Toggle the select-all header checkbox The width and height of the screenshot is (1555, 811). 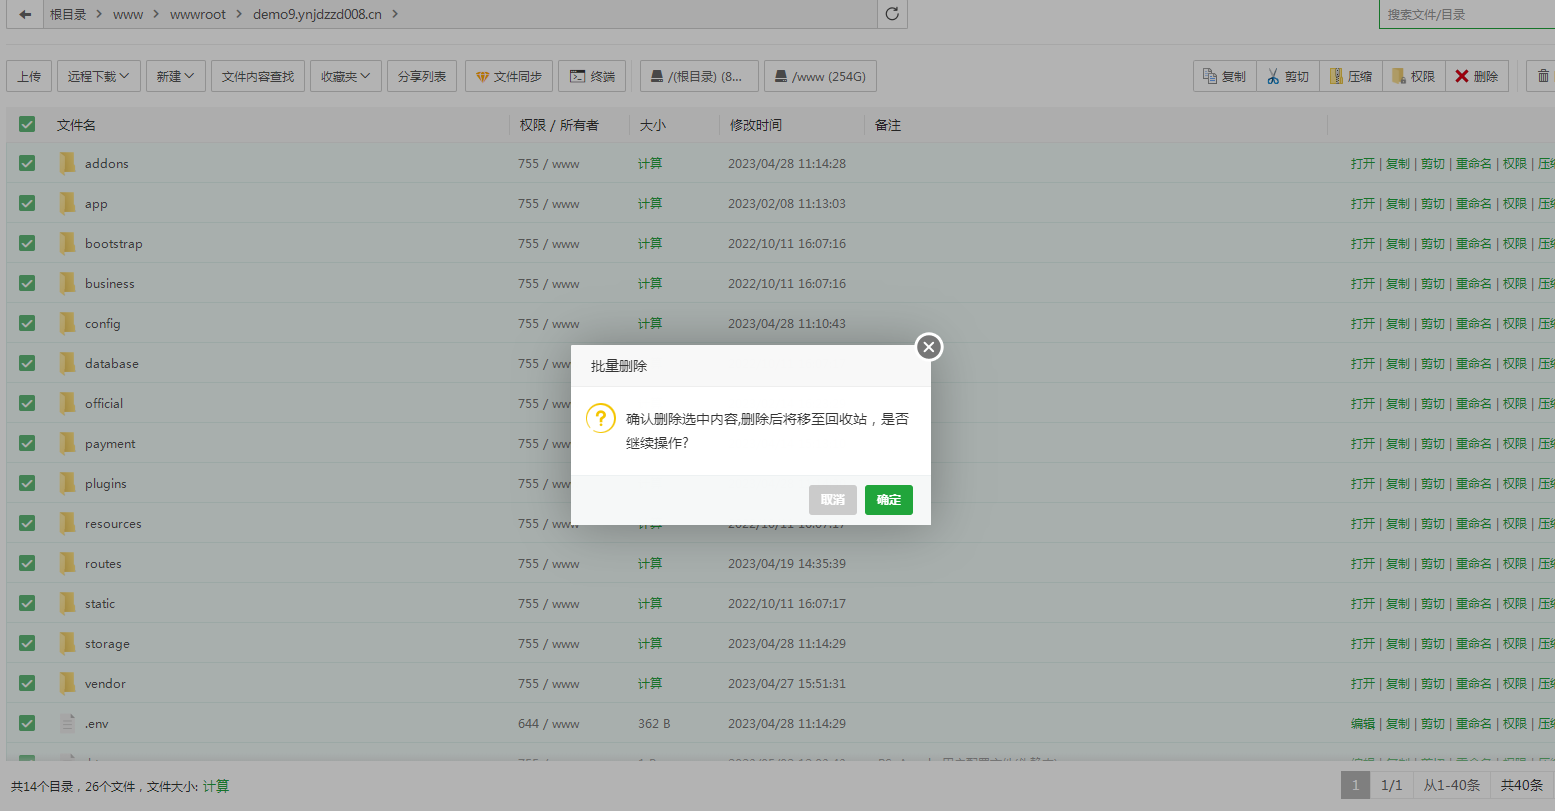tap(27, 124)
